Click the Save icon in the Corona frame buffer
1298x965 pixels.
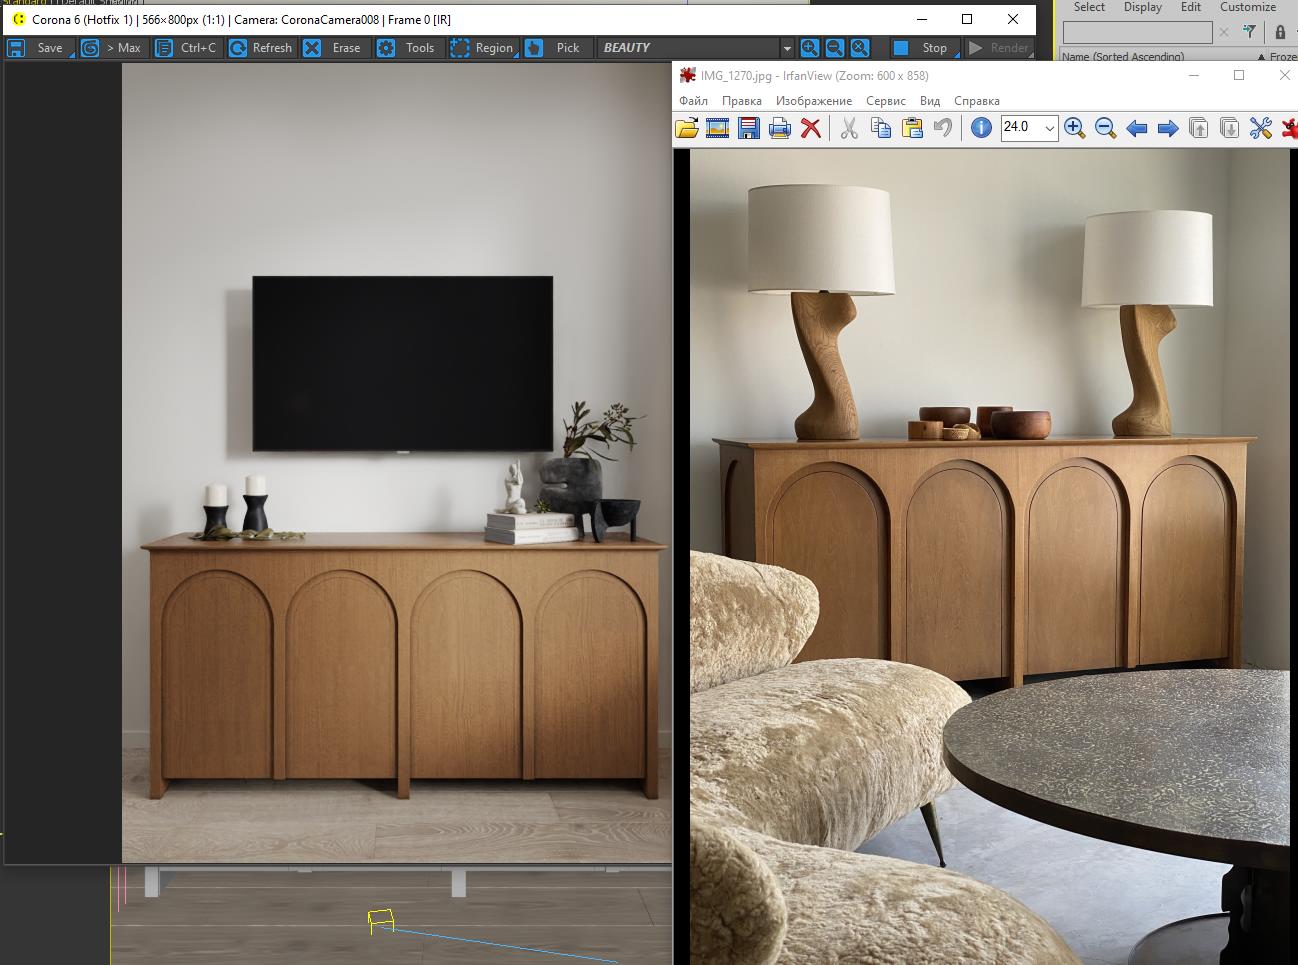17,48
